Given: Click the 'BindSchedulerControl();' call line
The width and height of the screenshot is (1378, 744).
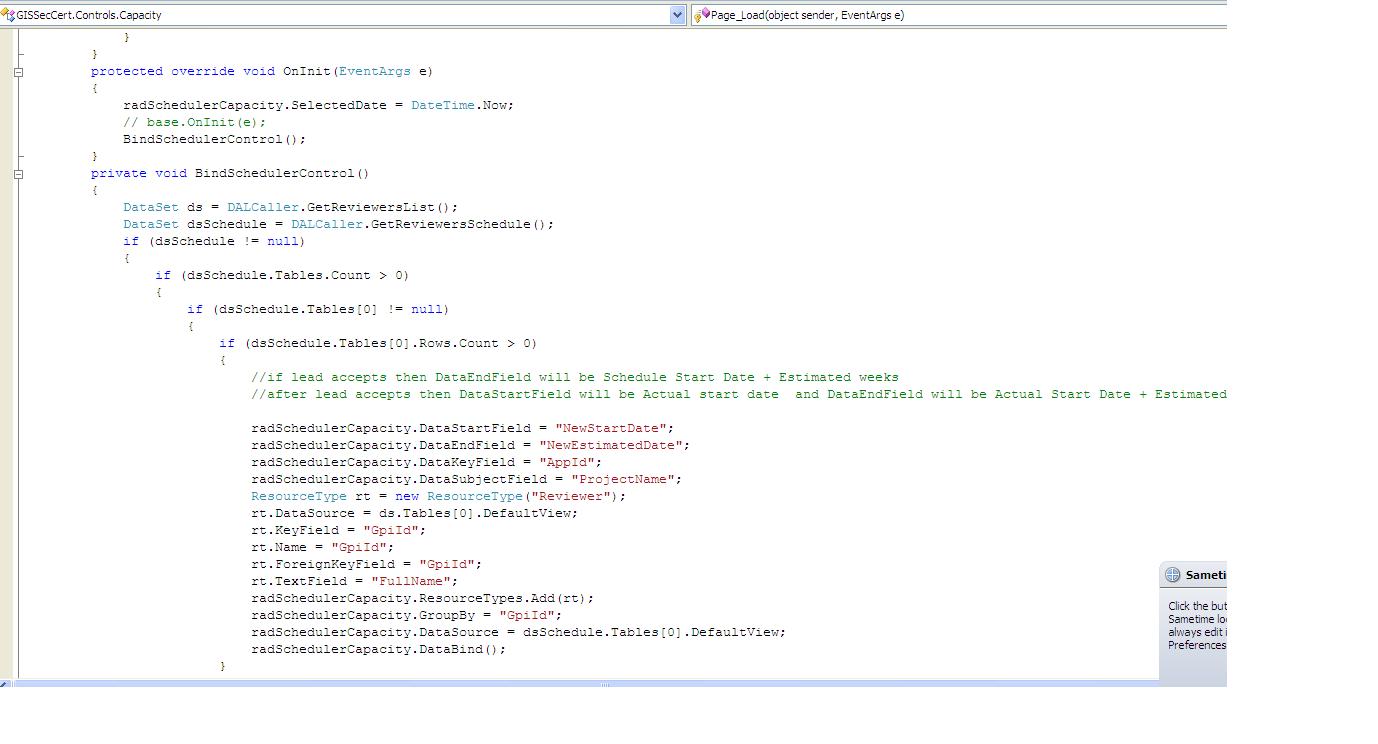Looking at the screenshot, I should click(214, 139).
